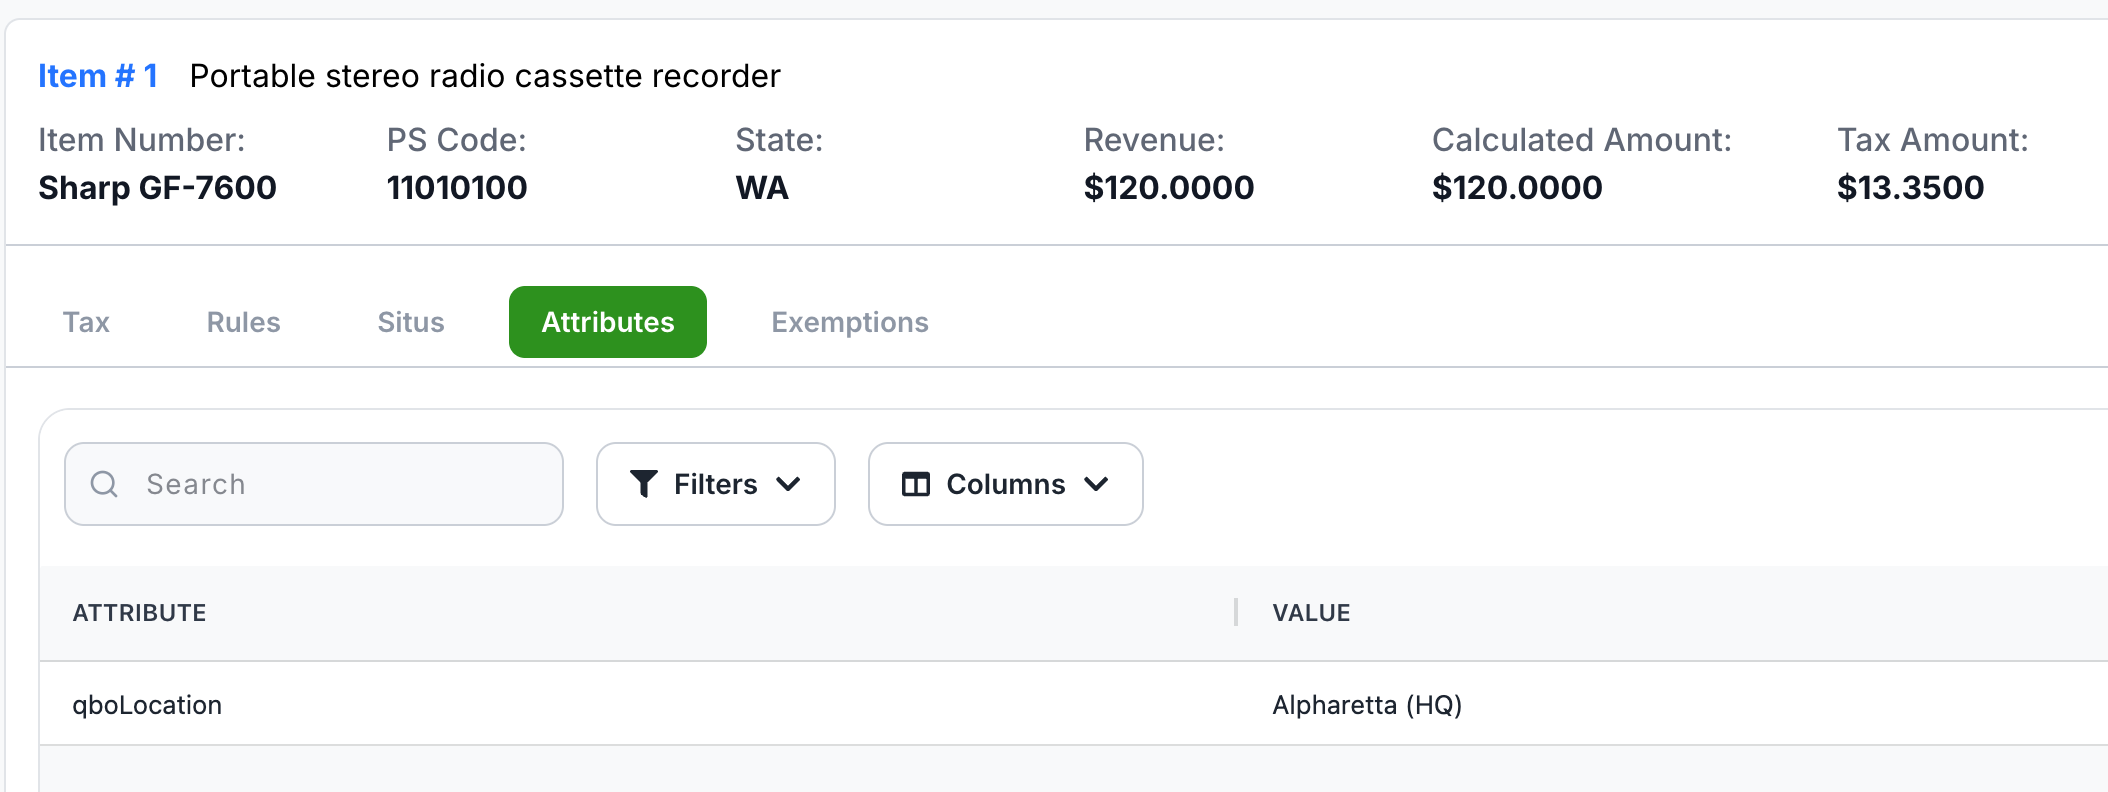Select the Attributes tab
Viewport: 2108px width, 792px height.
(608, 322)
